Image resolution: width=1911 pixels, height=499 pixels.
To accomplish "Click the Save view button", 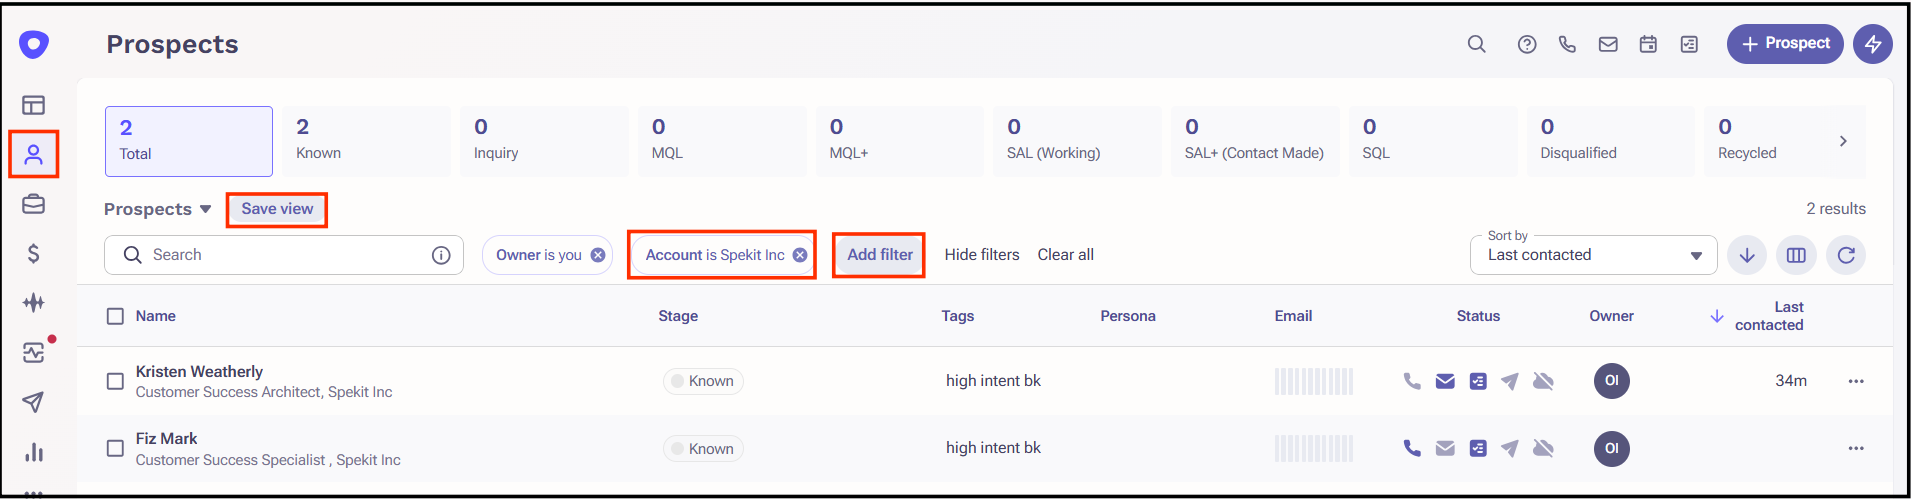I will coord(277,209).
